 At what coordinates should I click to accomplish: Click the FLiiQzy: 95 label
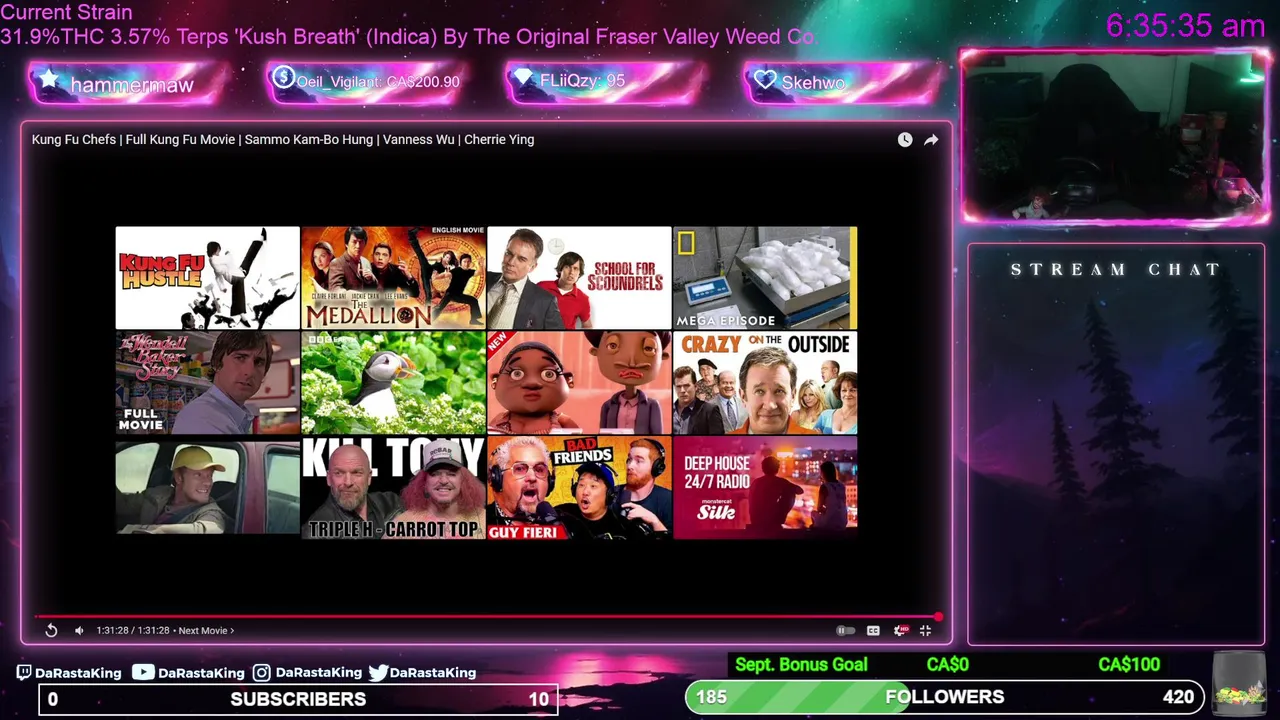point(582,81)
